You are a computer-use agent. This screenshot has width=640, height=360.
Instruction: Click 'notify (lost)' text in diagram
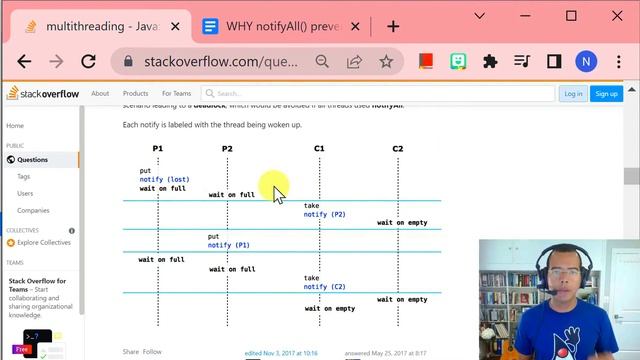[164, 179]
